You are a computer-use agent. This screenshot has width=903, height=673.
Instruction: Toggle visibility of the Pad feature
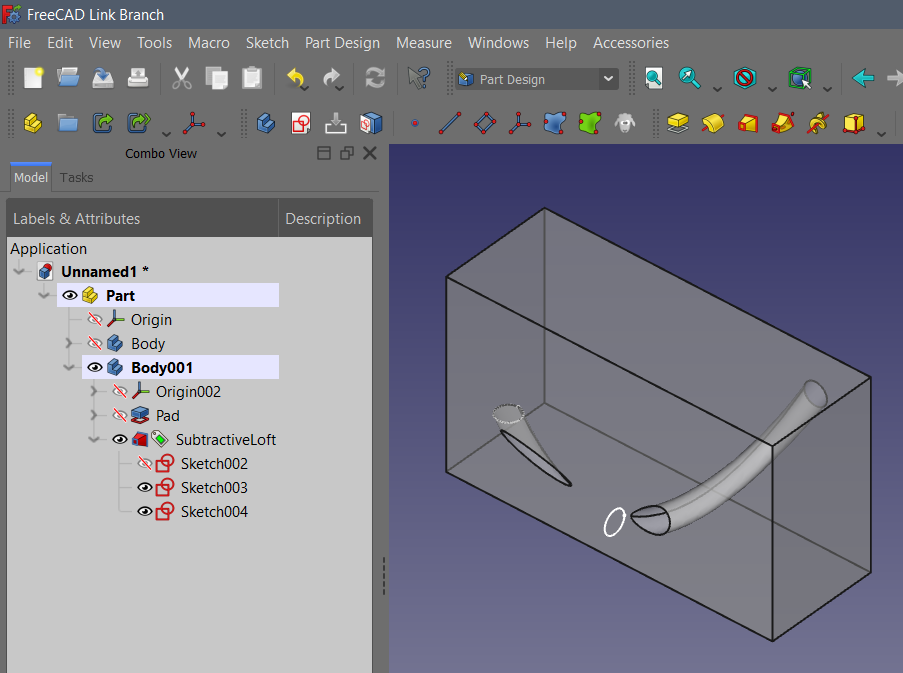click(x=117, y=415)
